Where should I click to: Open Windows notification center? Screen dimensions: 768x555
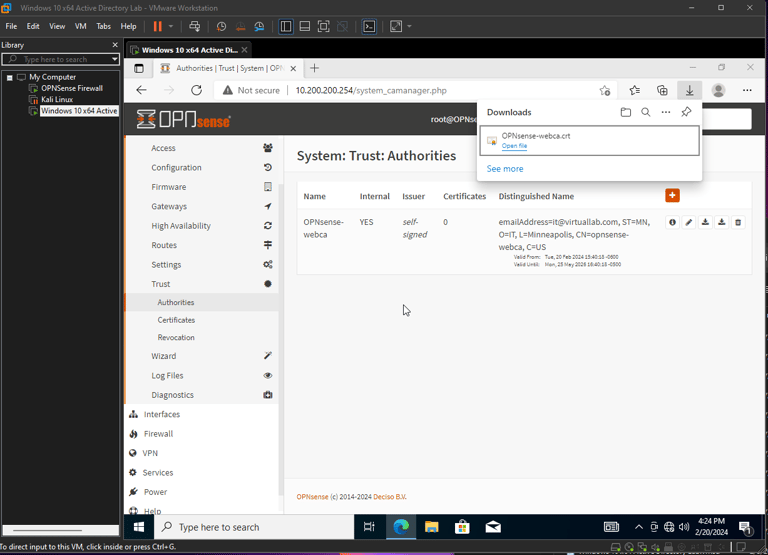745,528
